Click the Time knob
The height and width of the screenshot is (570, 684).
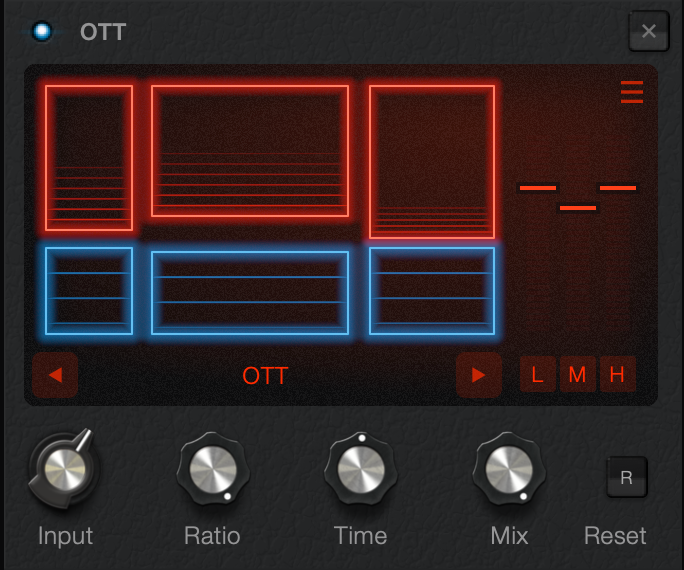coord(361,469)
